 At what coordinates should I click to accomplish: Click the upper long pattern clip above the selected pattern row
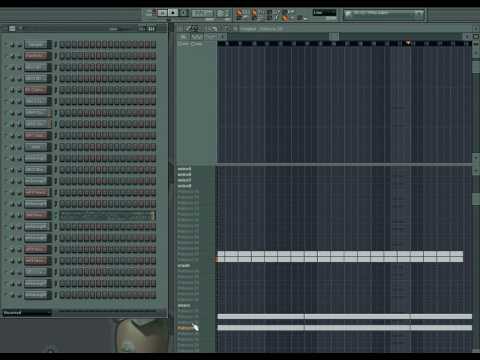344,316
